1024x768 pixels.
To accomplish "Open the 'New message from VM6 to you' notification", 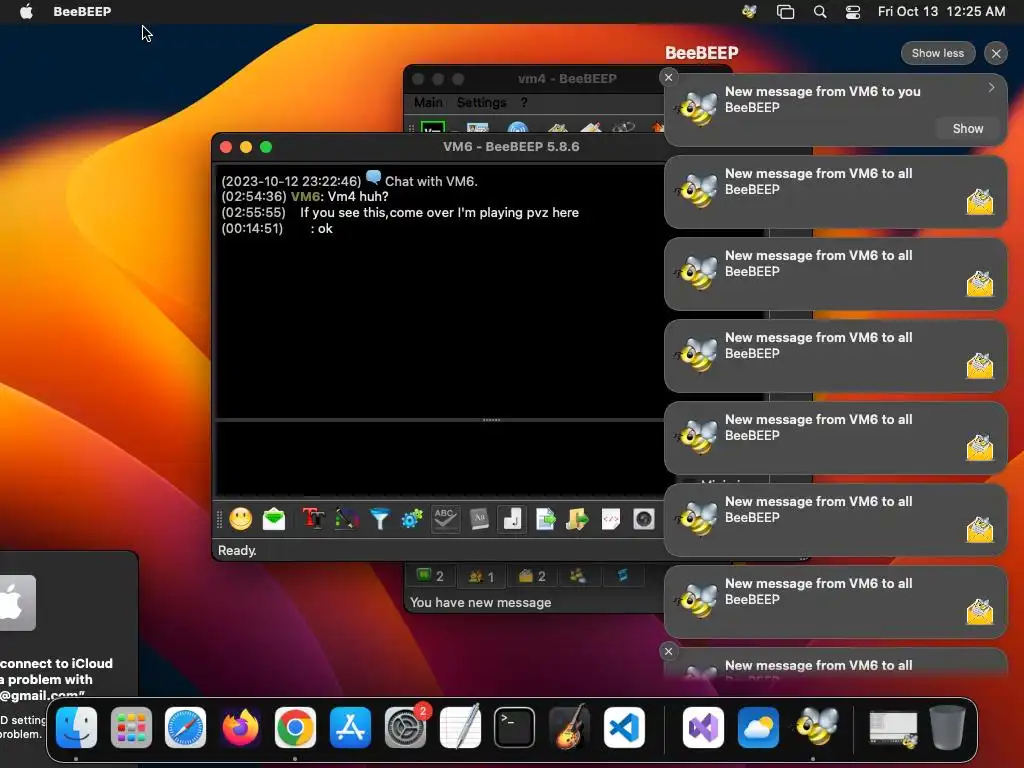I will (x=836, y=110).
